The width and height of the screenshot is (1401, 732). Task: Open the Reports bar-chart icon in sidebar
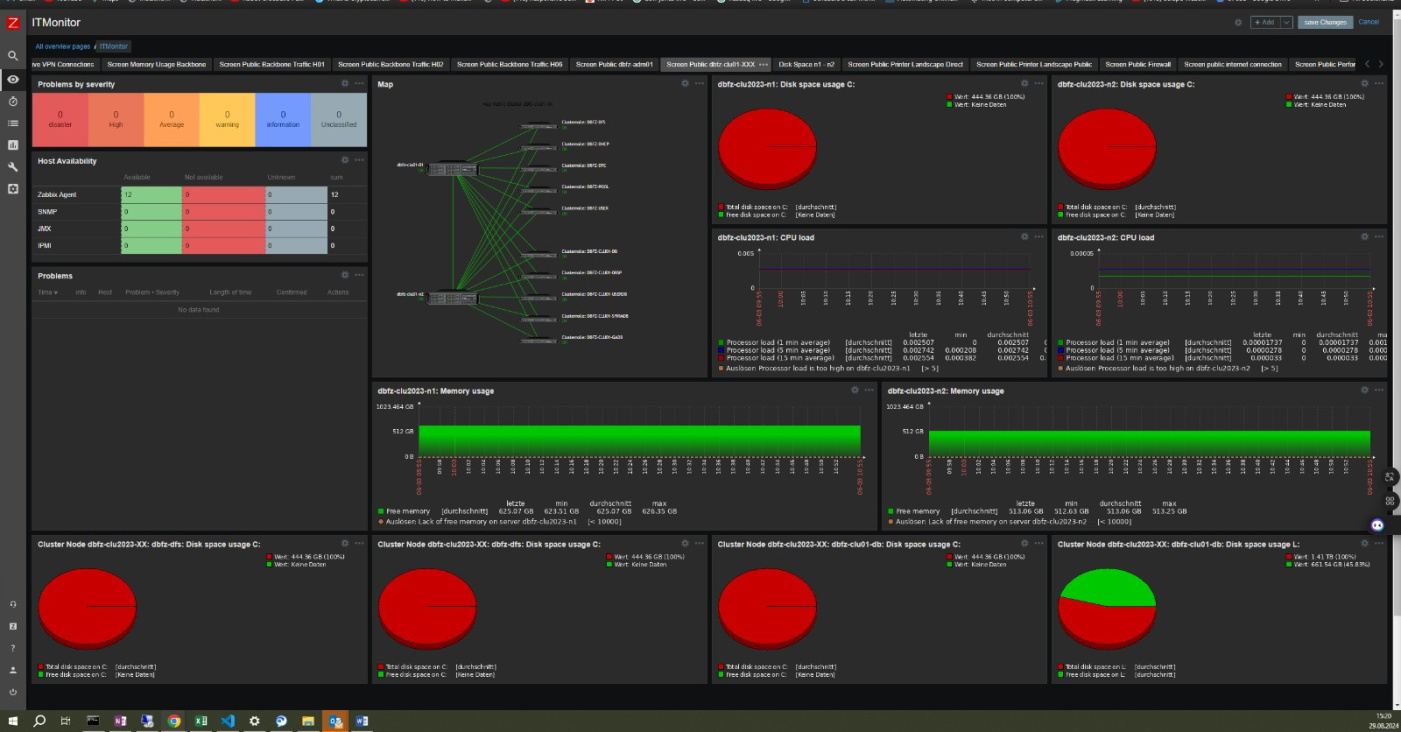13,145
